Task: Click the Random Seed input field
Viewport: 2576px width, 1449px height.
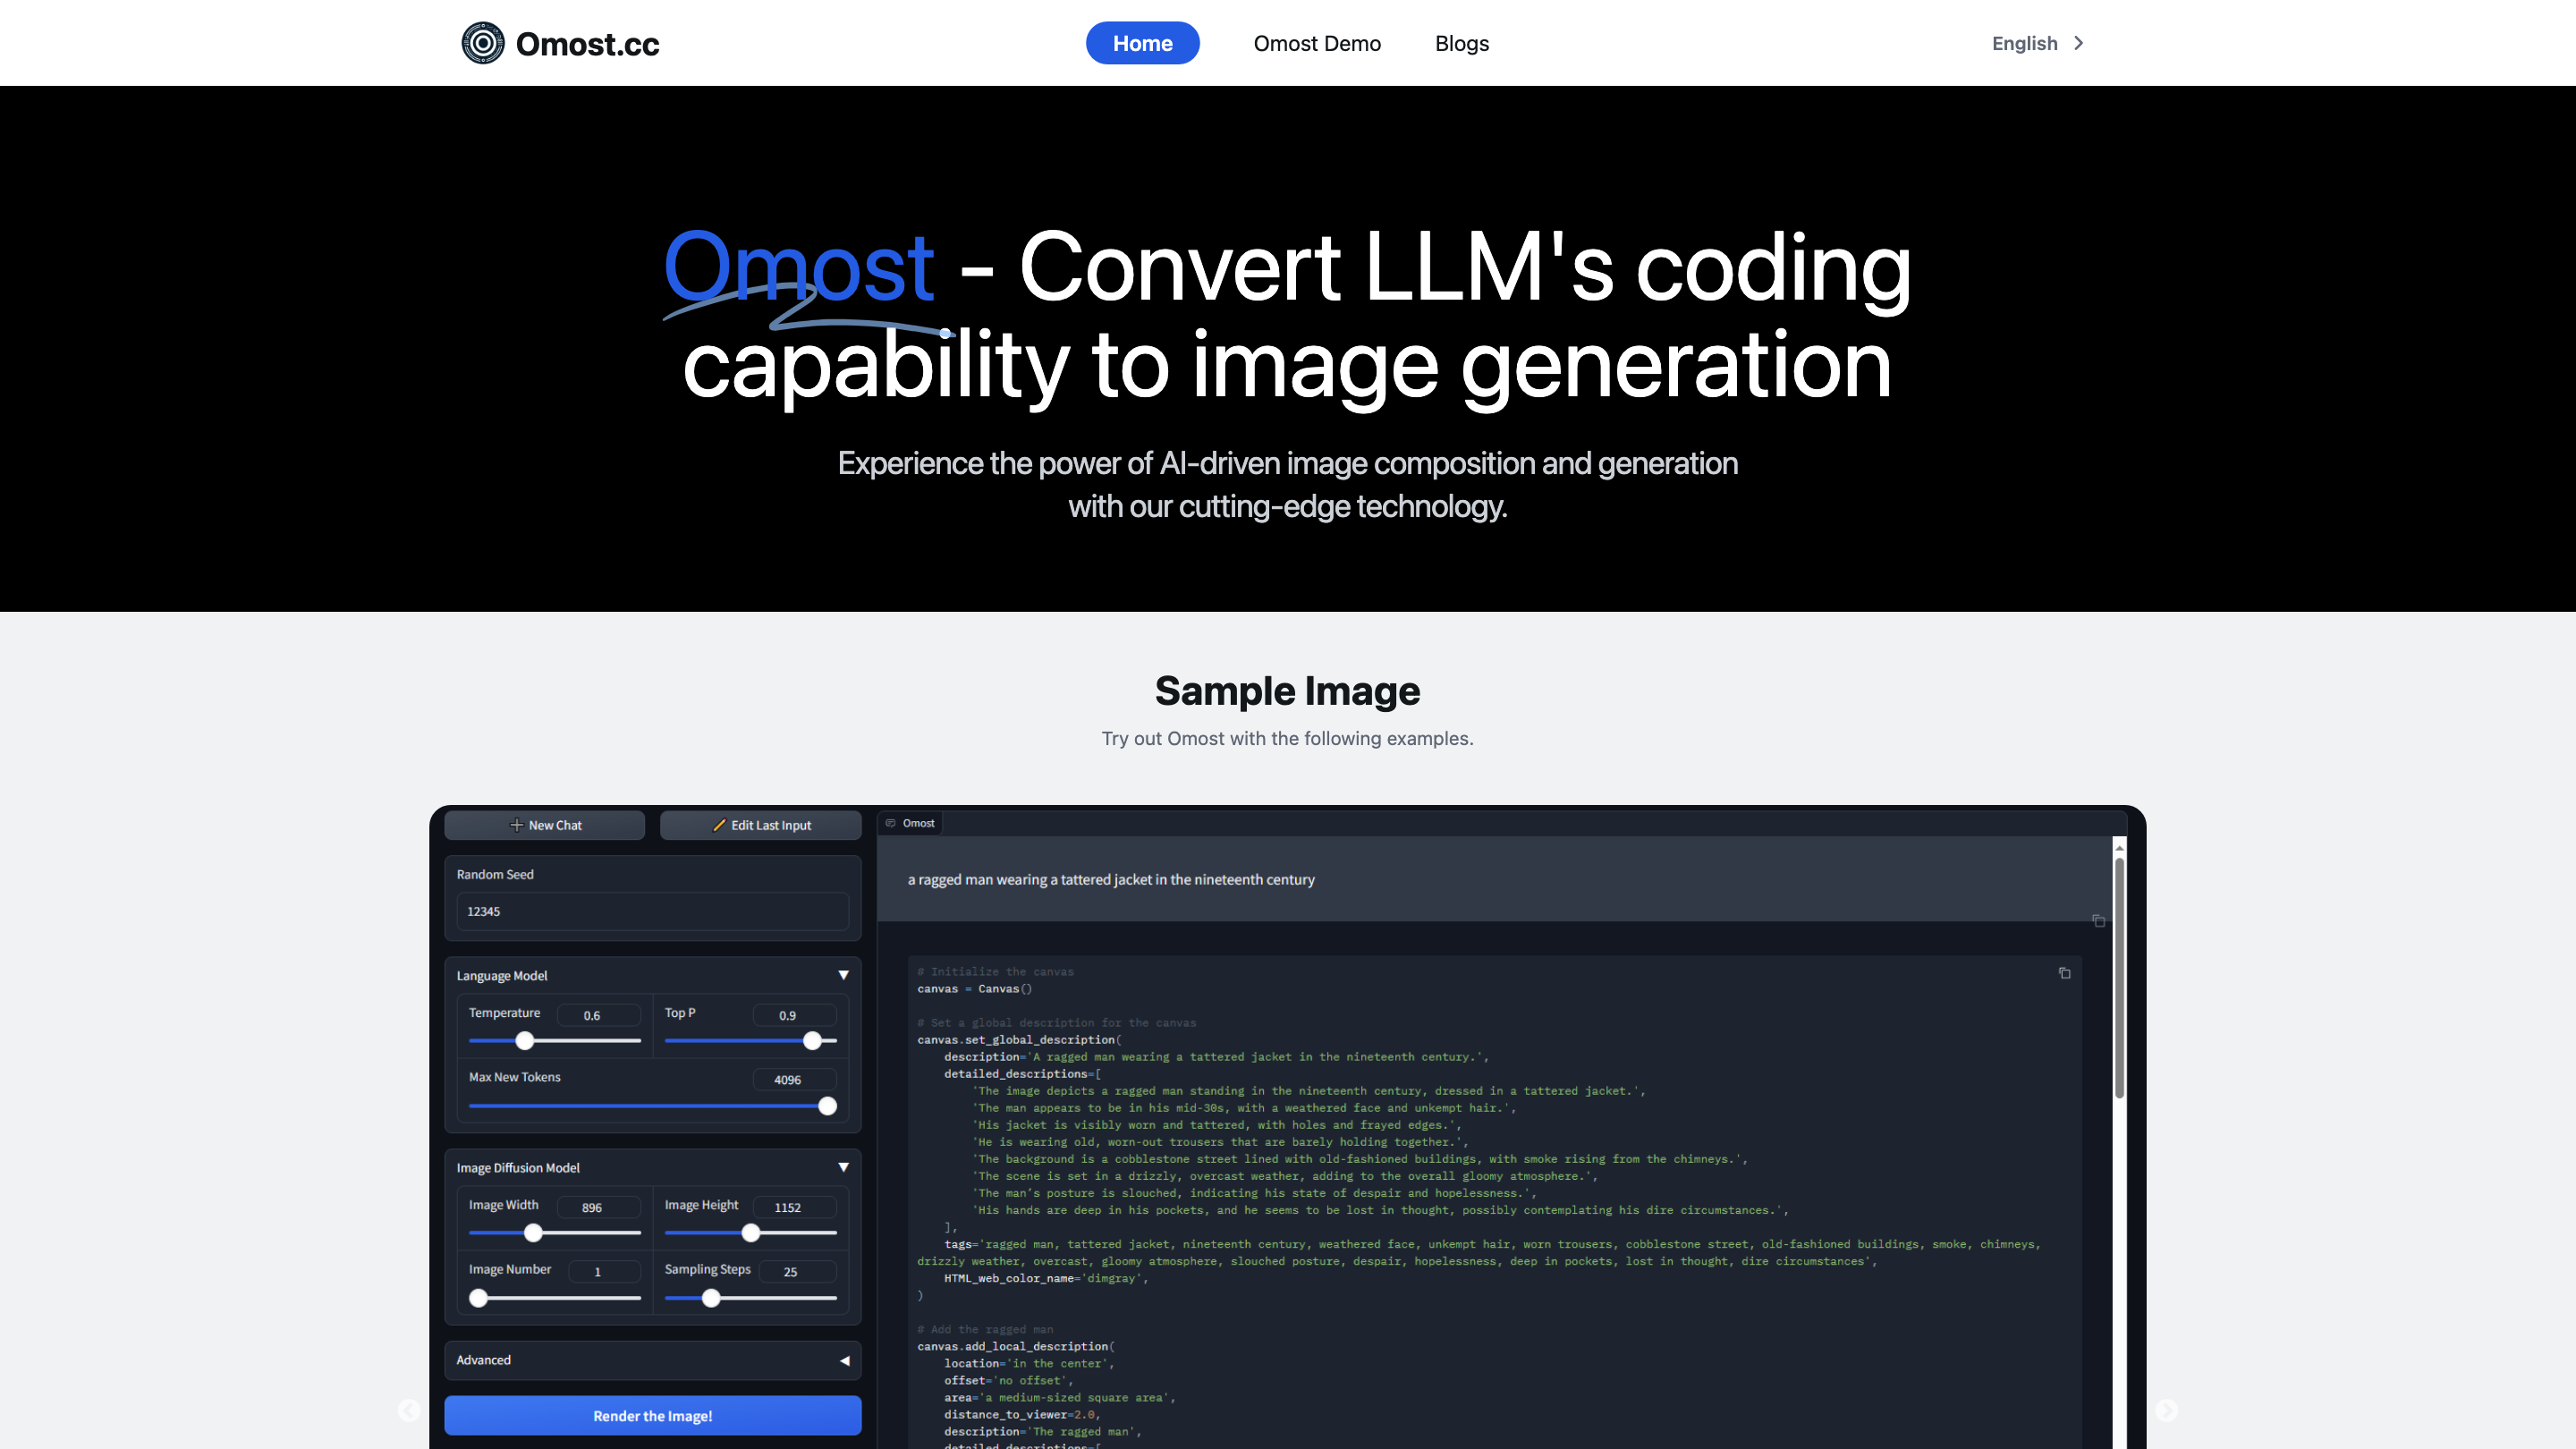Action: [652, 911]
